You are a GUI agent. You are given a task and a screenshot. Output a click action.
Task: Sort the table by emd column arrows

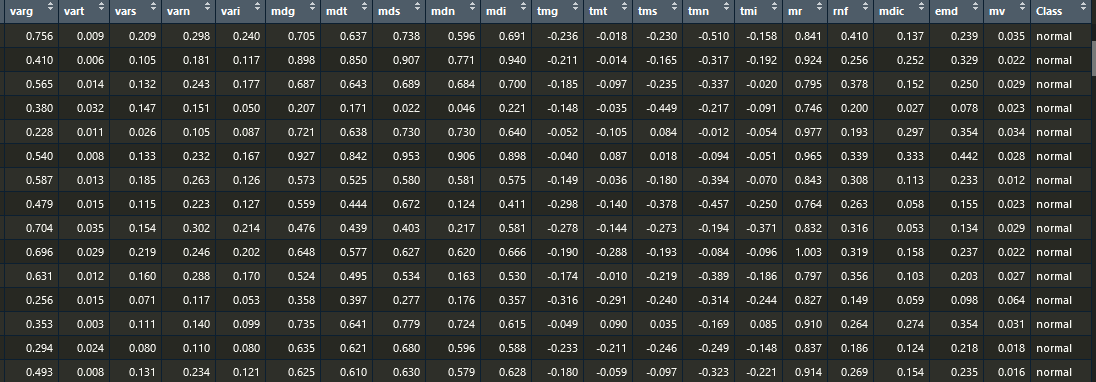(975, 6)
